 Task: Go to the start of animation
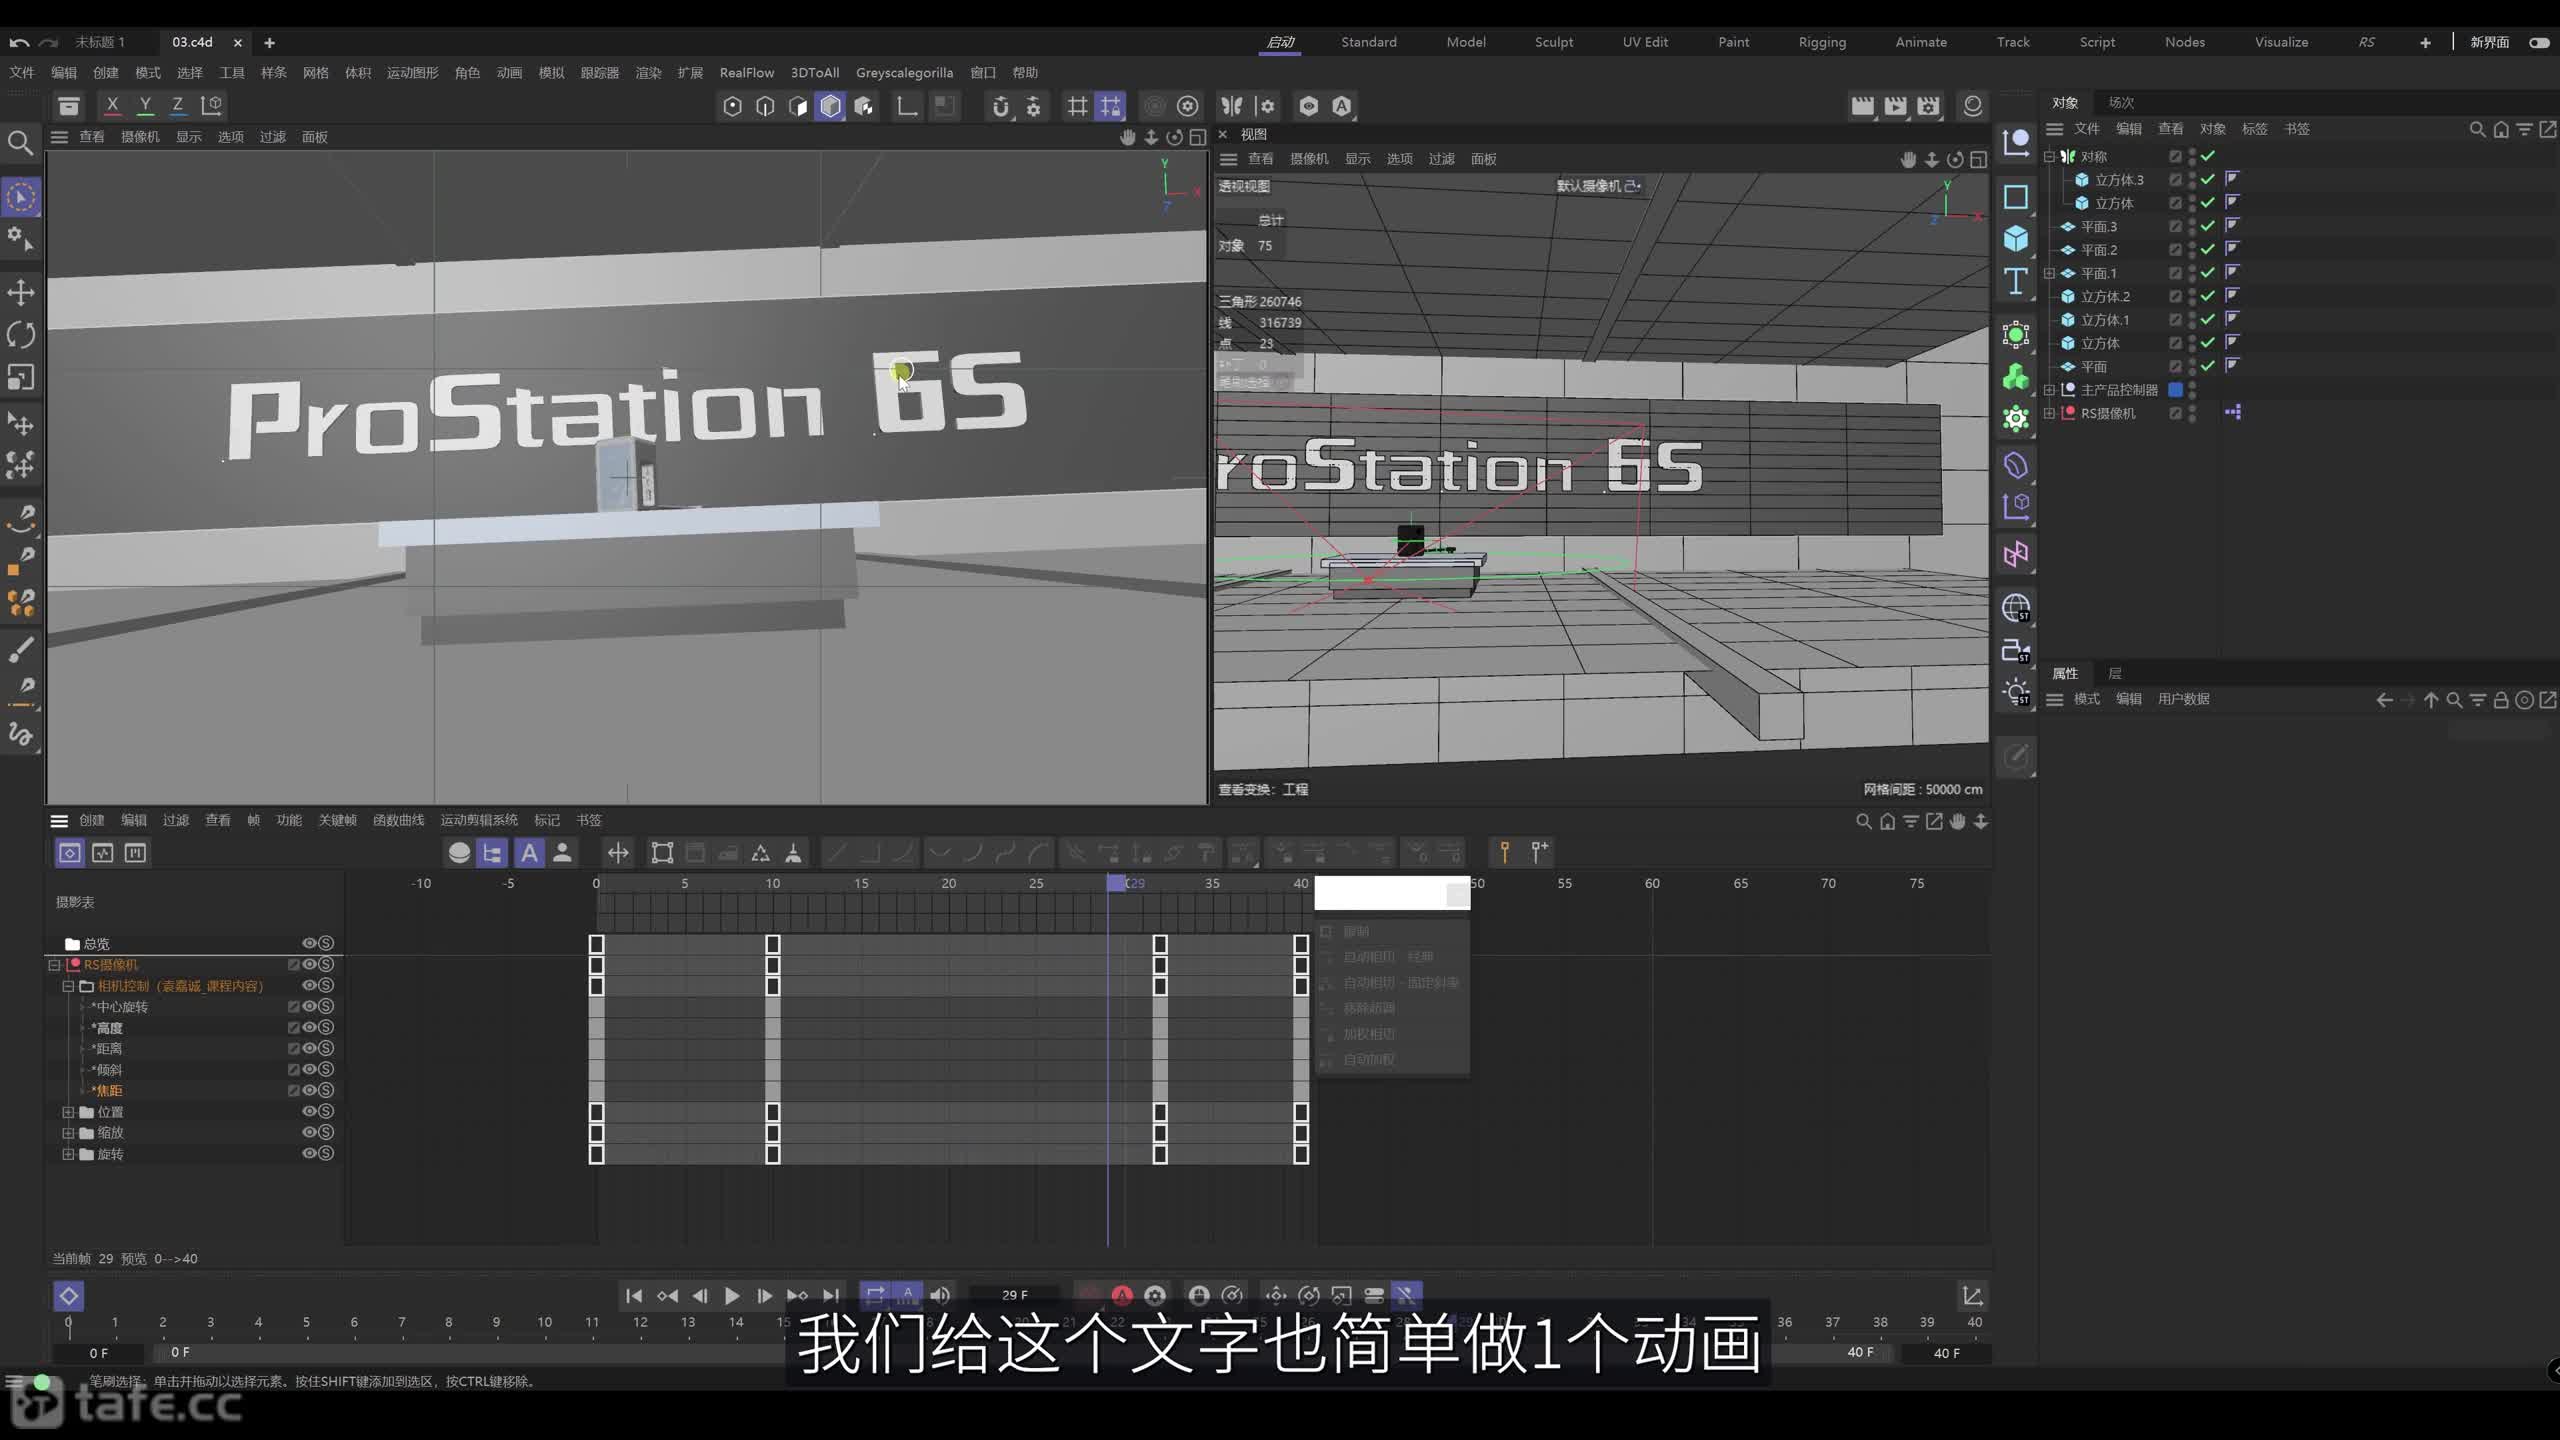click(x=634, y=1296)
